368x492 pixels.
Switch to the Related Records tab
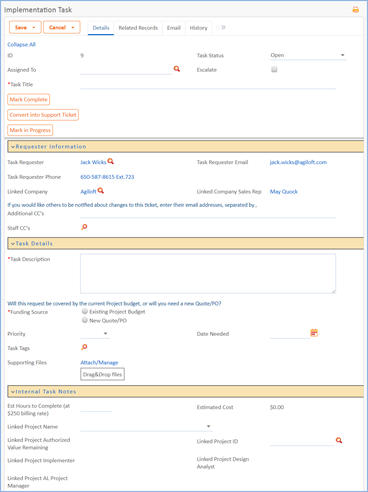click(138, 28)
